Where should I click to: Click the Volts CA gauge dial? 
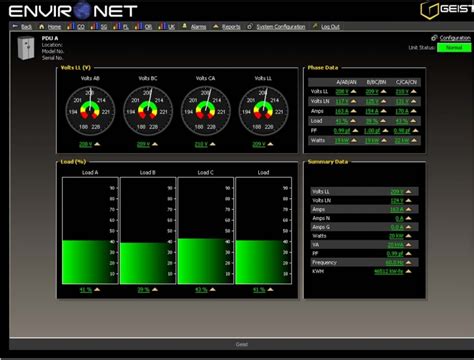205,111
